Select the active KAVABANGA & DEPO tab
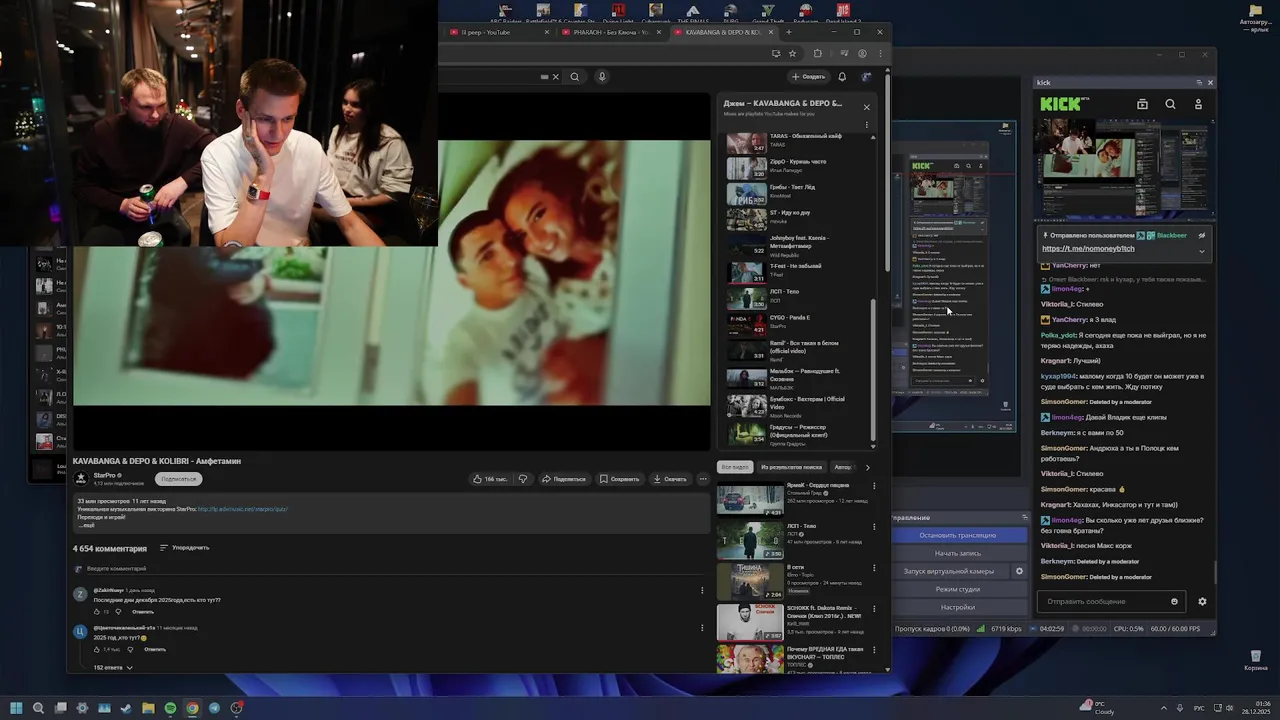Screen dimensions: 1280x720 [x=722, y=32]
